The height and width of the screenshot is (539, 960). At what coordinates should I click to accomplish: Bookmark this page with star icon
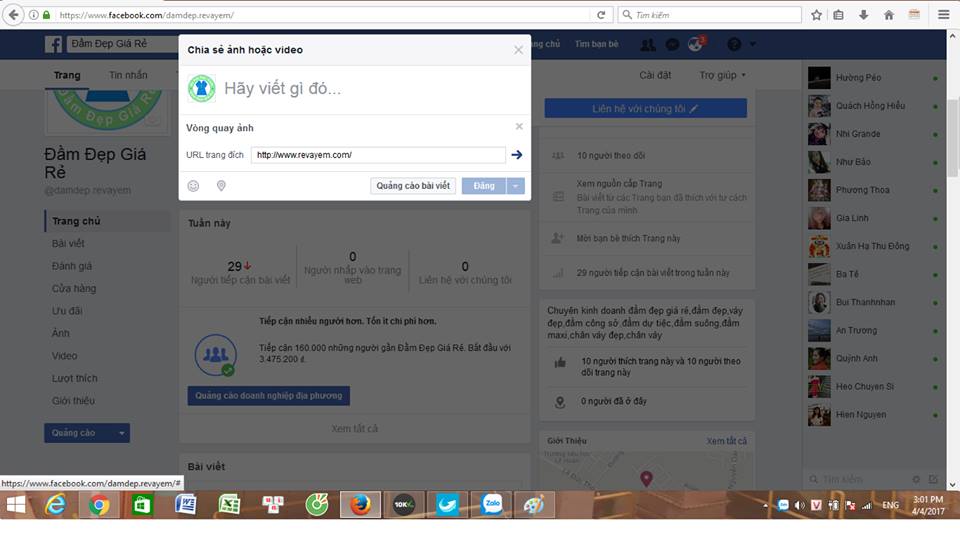point(816,15)
